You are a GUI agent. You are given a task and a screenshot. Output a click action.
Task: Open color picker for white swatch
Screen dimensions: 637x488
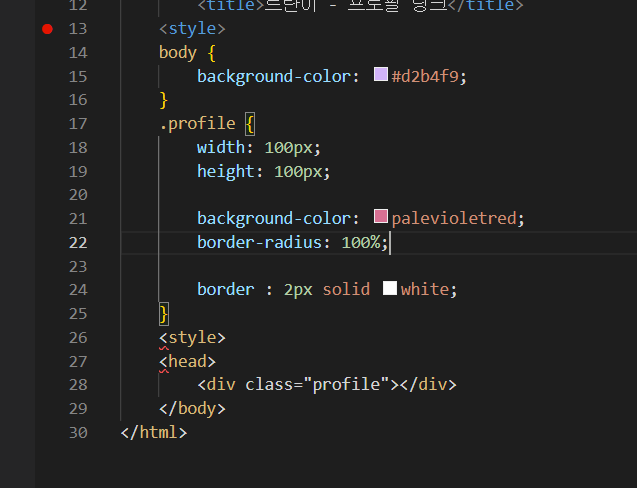(x=390, y=288)
